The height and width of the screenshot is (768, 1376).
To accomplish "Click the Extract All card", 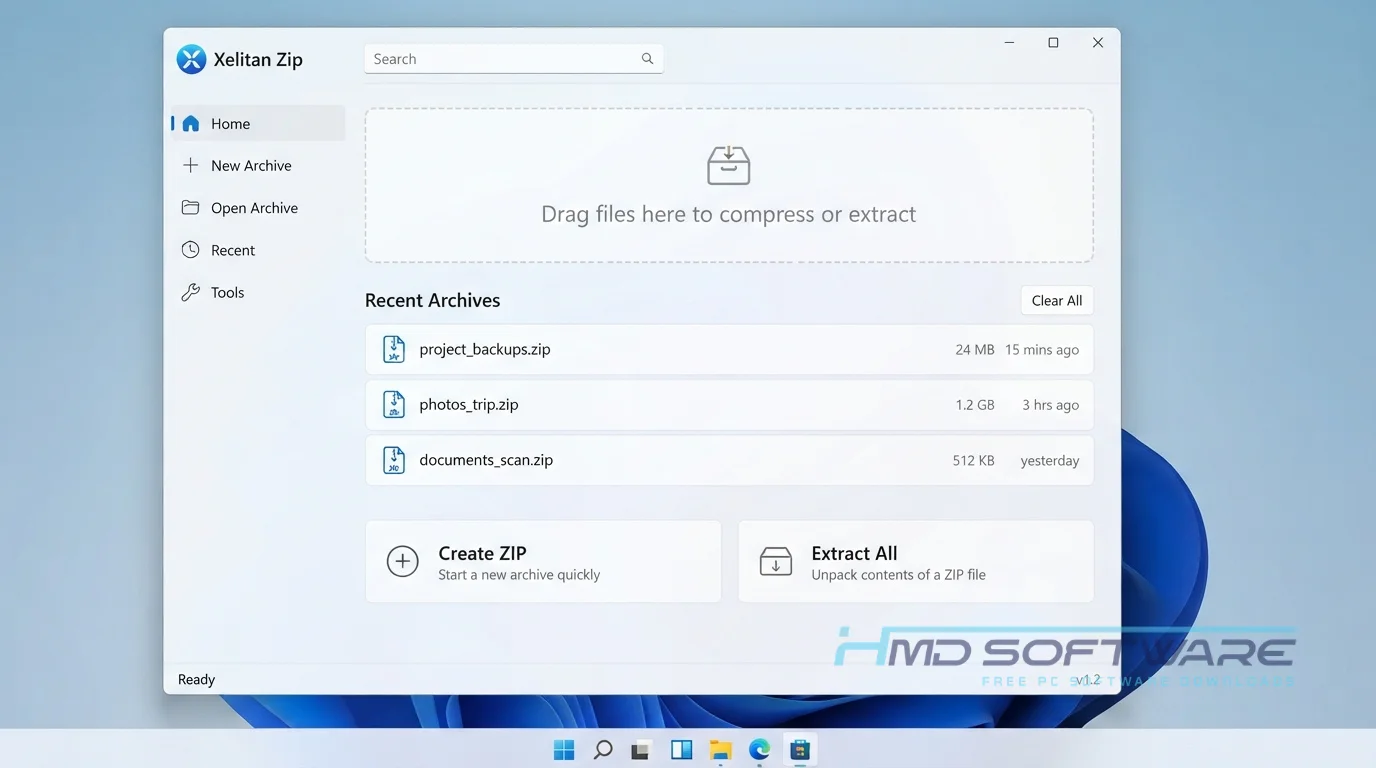I will (916, 561).
